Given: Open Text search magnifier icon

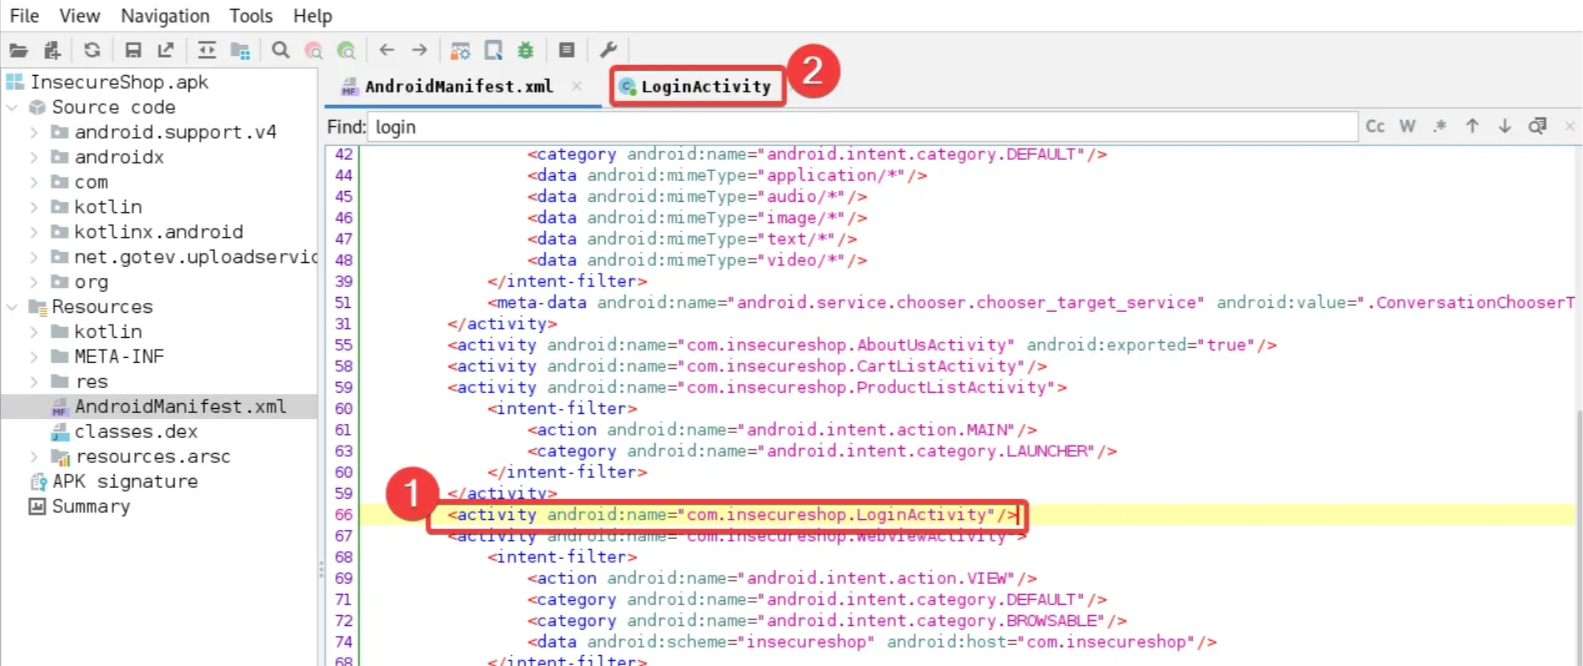Looking at the screenshot, I should pos(281,50).
